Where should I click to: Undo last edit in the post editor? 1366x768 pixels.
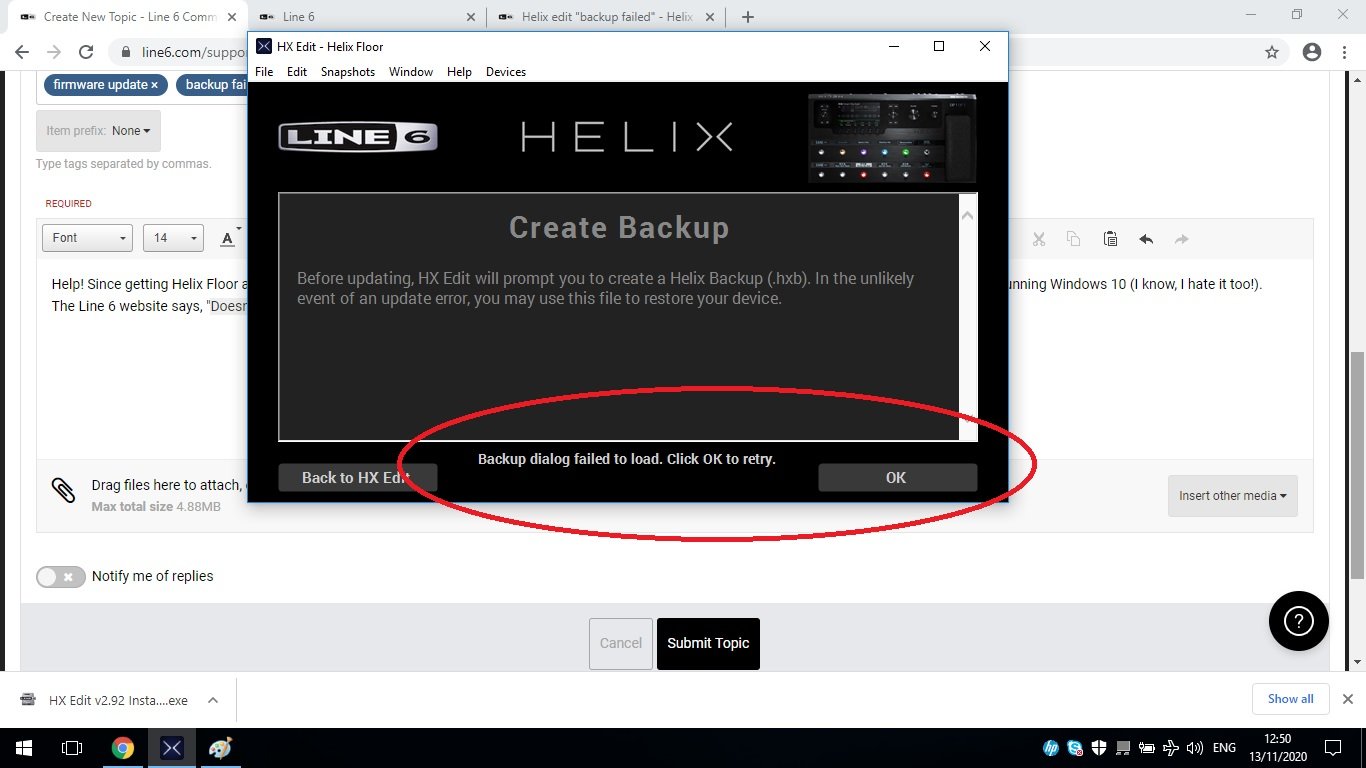tap(1146, 239)
